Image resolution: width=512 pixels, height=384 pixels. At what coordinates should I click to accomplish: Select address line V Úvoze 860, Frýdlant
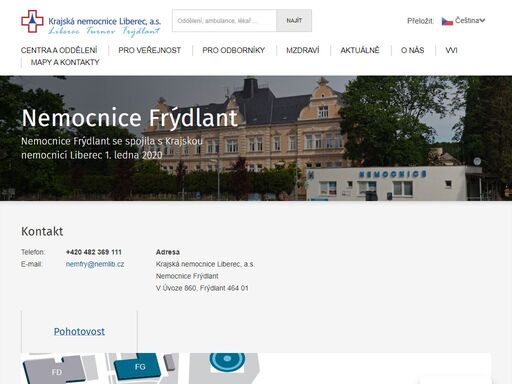[x=202, y=288]
